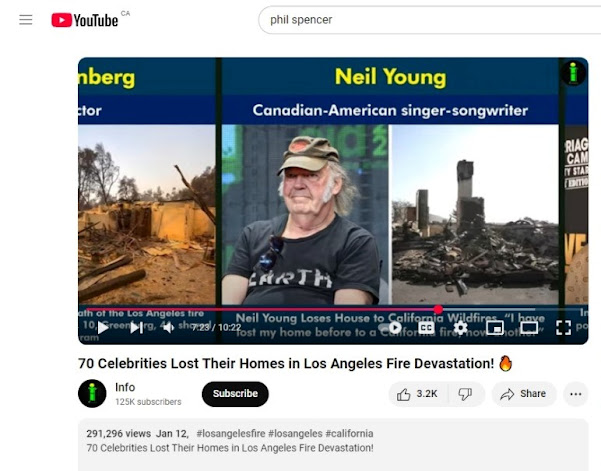Click the video progress bar scrubber

(x=438, y=309)
